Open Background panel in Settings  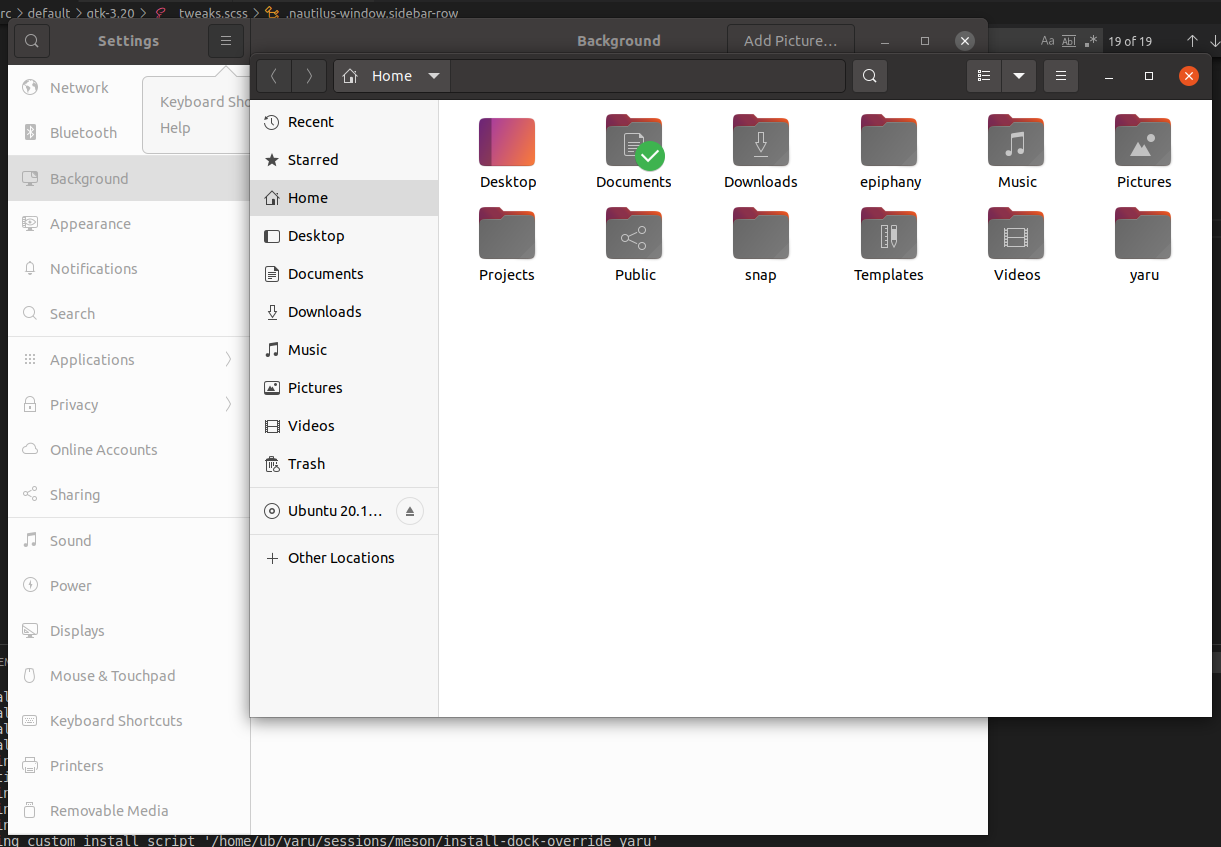click(129, 179)
